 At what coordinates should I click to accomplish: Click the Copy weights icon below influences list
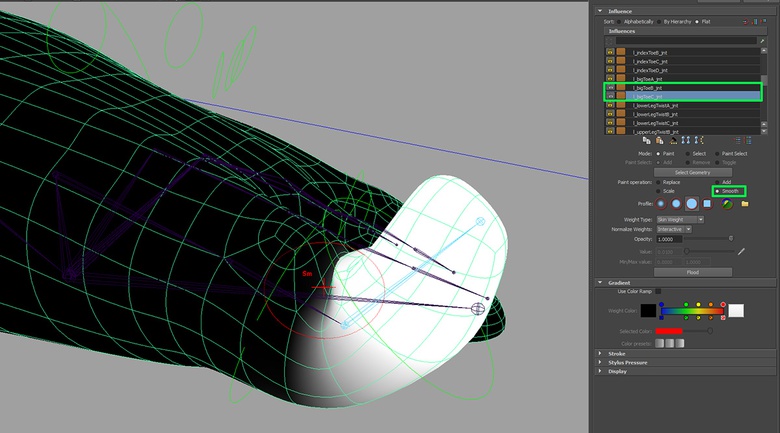pos(647,141)
